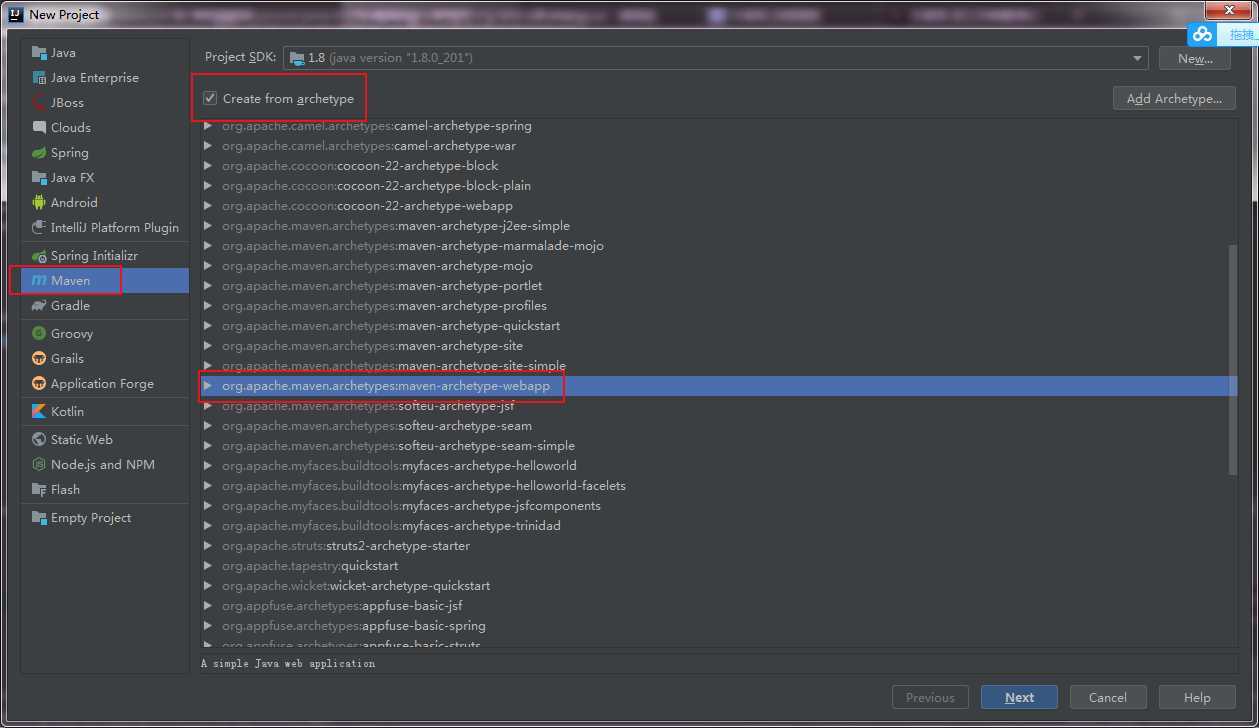
Task: Expand struts2-archetype-starter arrow
Action: [x=208, y=546]
